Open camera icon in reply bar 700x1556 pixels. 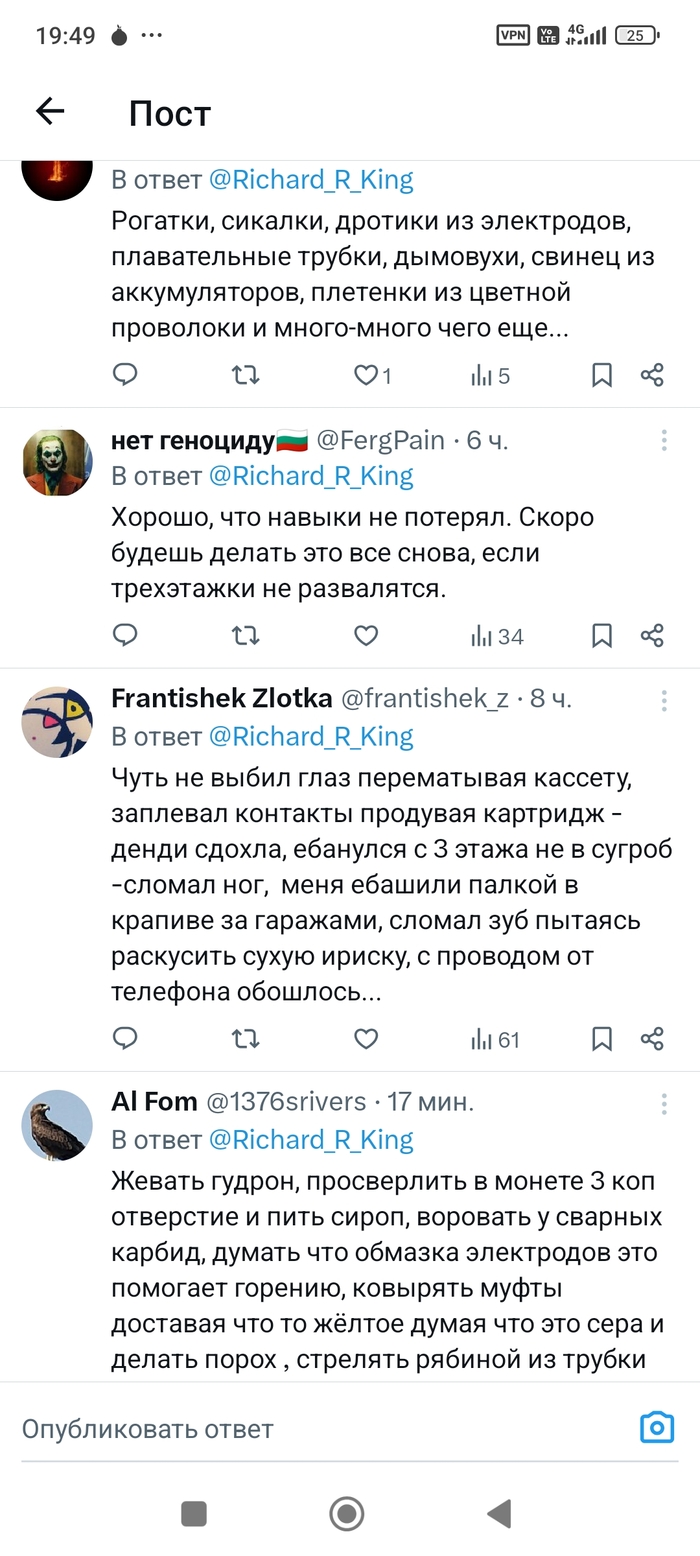(x=656, y=1427)
